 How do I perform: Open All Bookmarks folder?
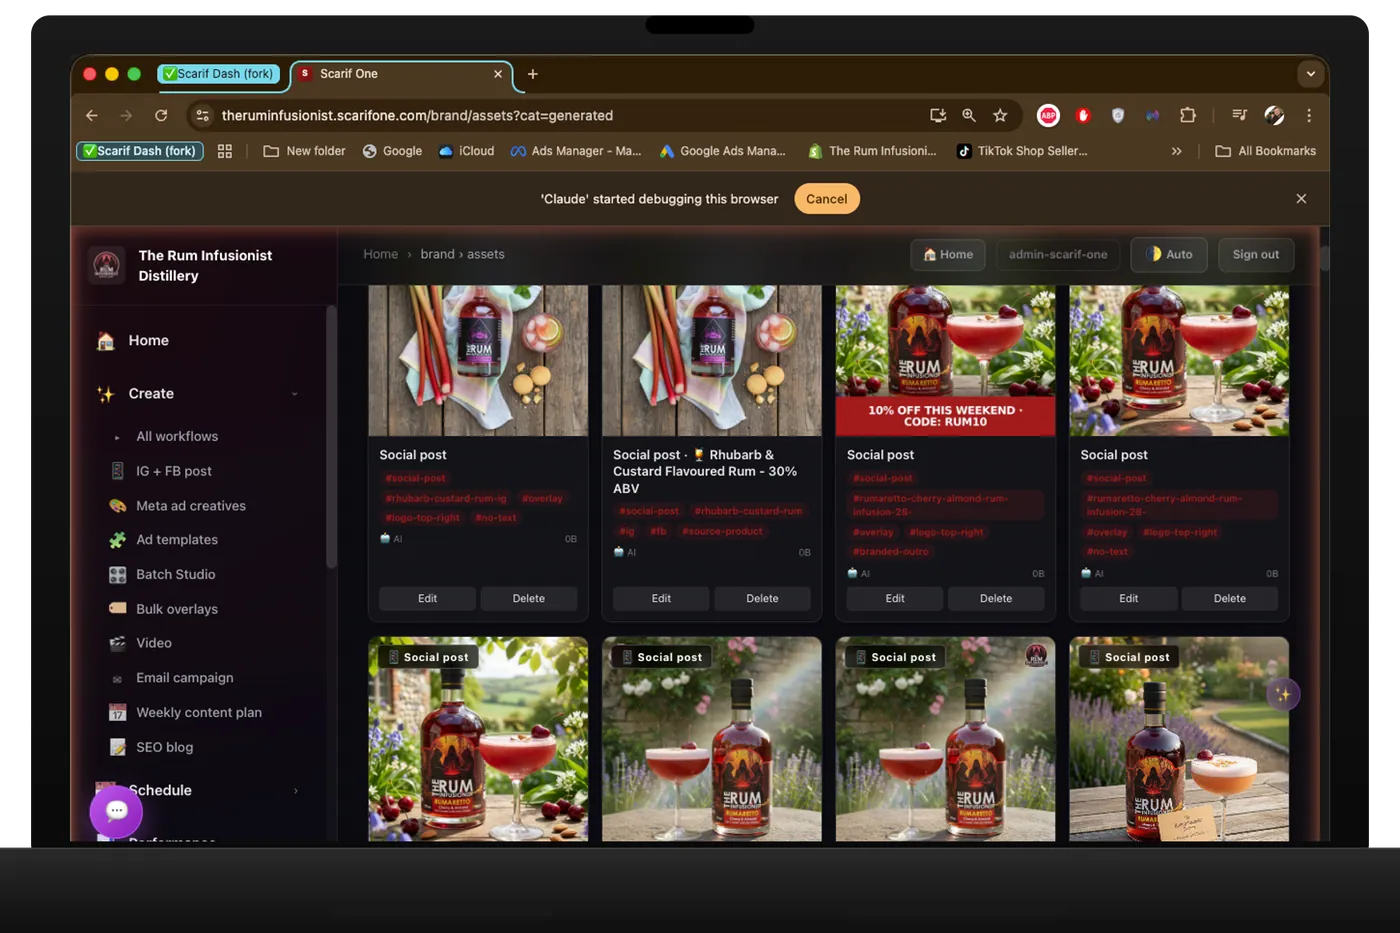coord(1265,151)
